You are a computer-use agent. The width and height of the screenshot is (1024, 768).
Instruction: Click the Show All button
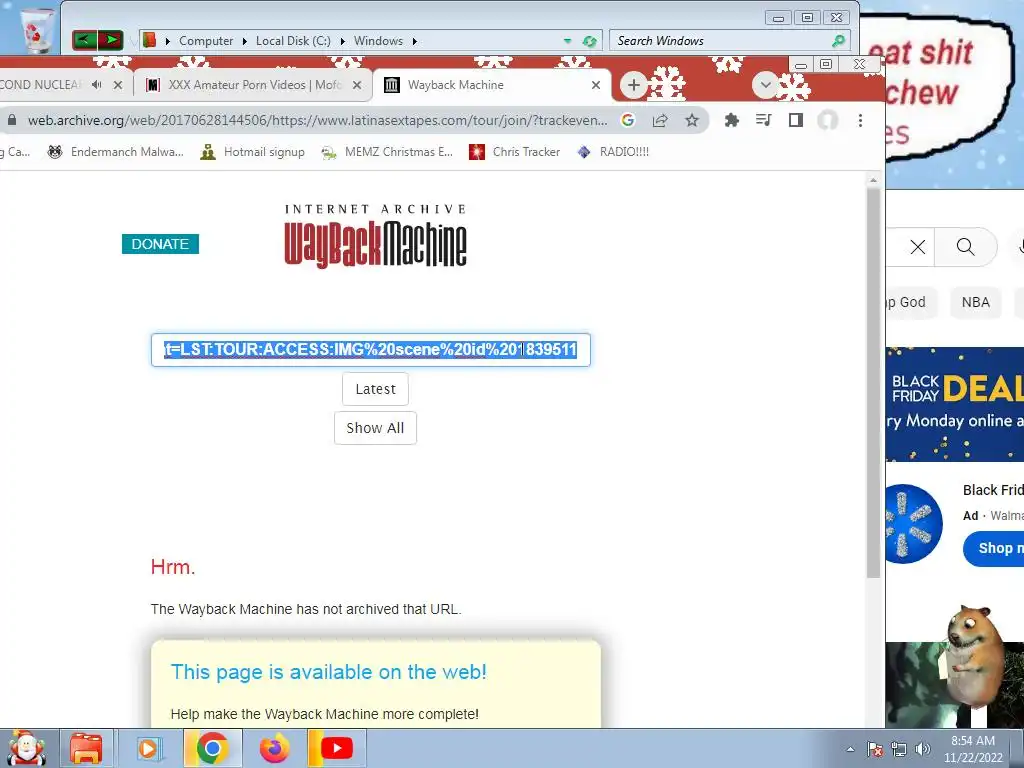(375, 428)
